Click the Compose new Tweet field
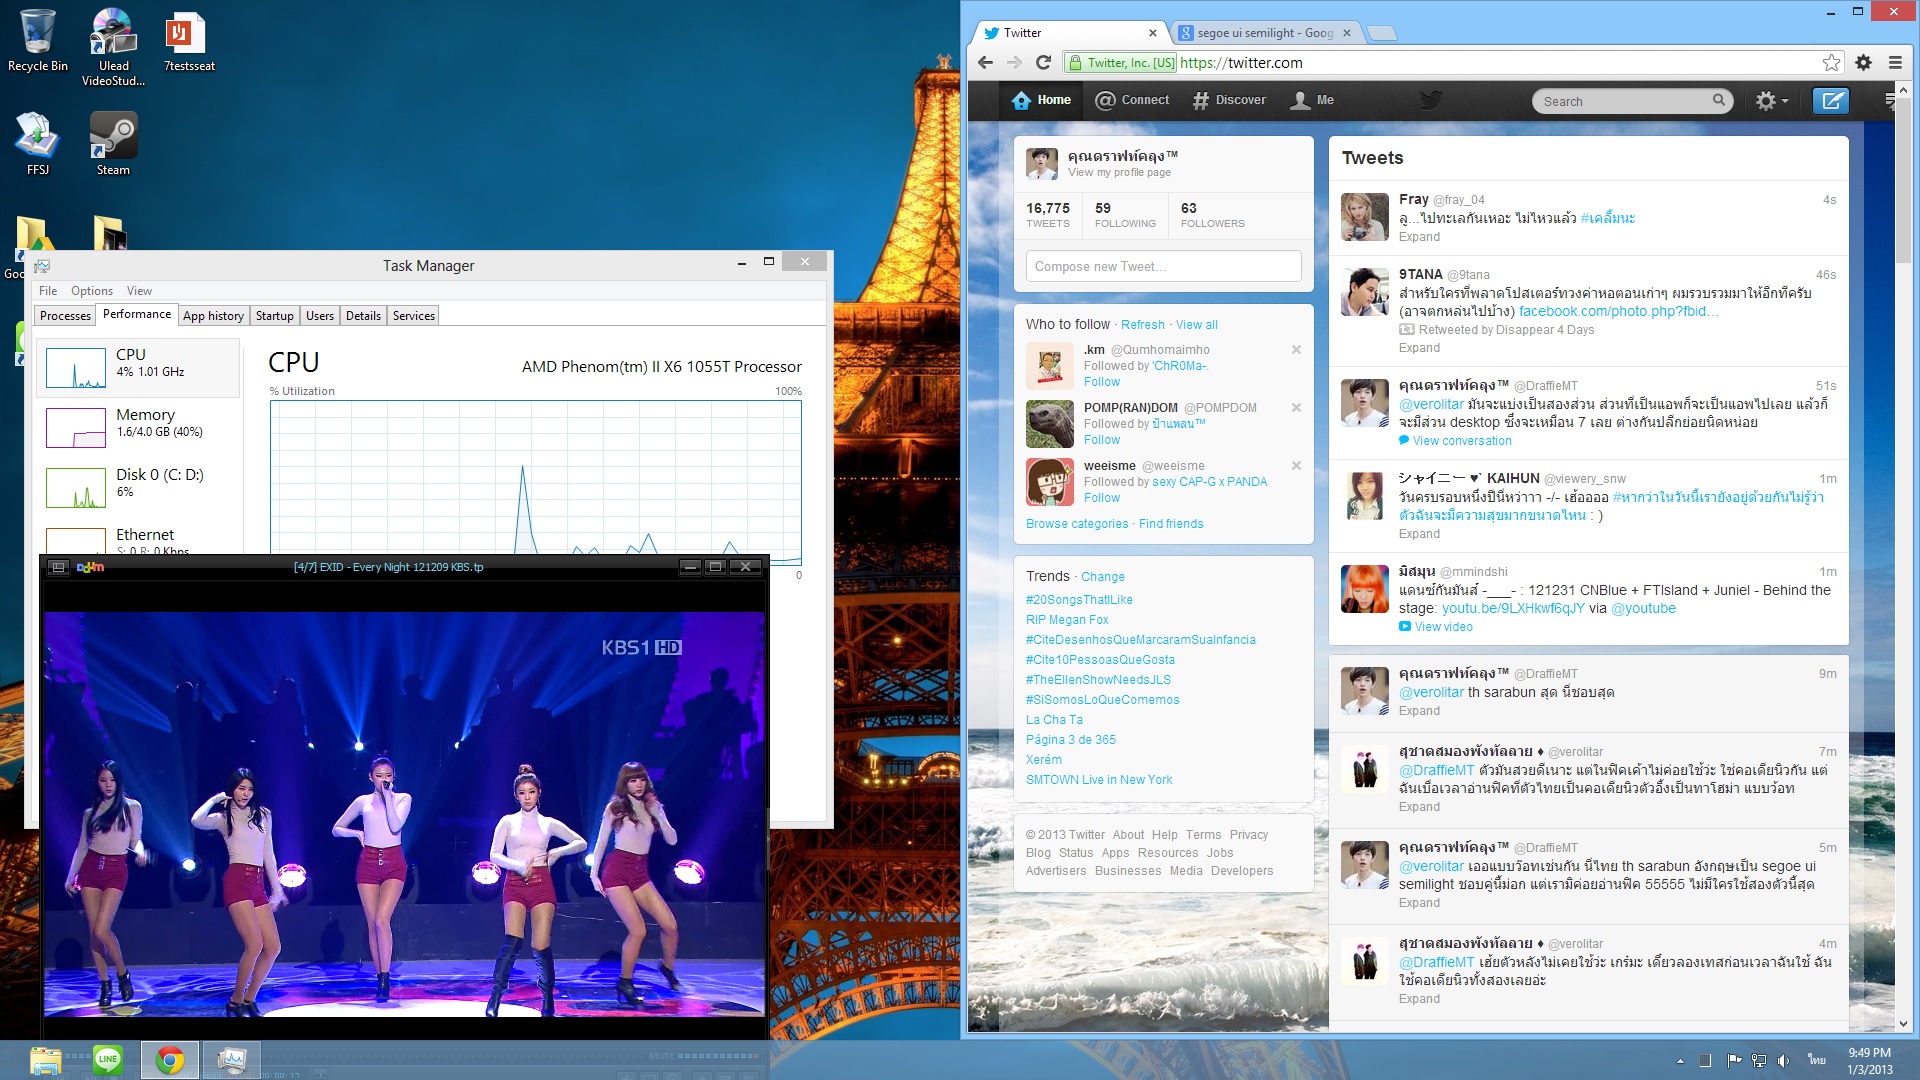 pos(1163,267)
